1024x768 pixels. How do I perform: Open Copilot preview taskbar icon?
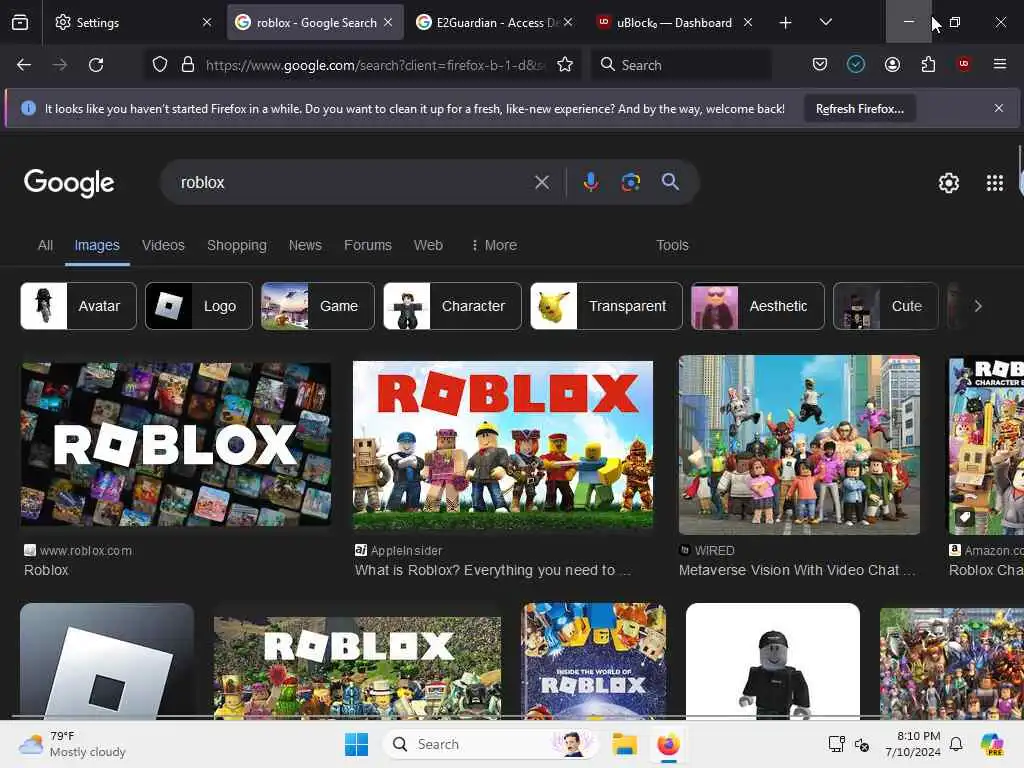(x=992, y=744)
